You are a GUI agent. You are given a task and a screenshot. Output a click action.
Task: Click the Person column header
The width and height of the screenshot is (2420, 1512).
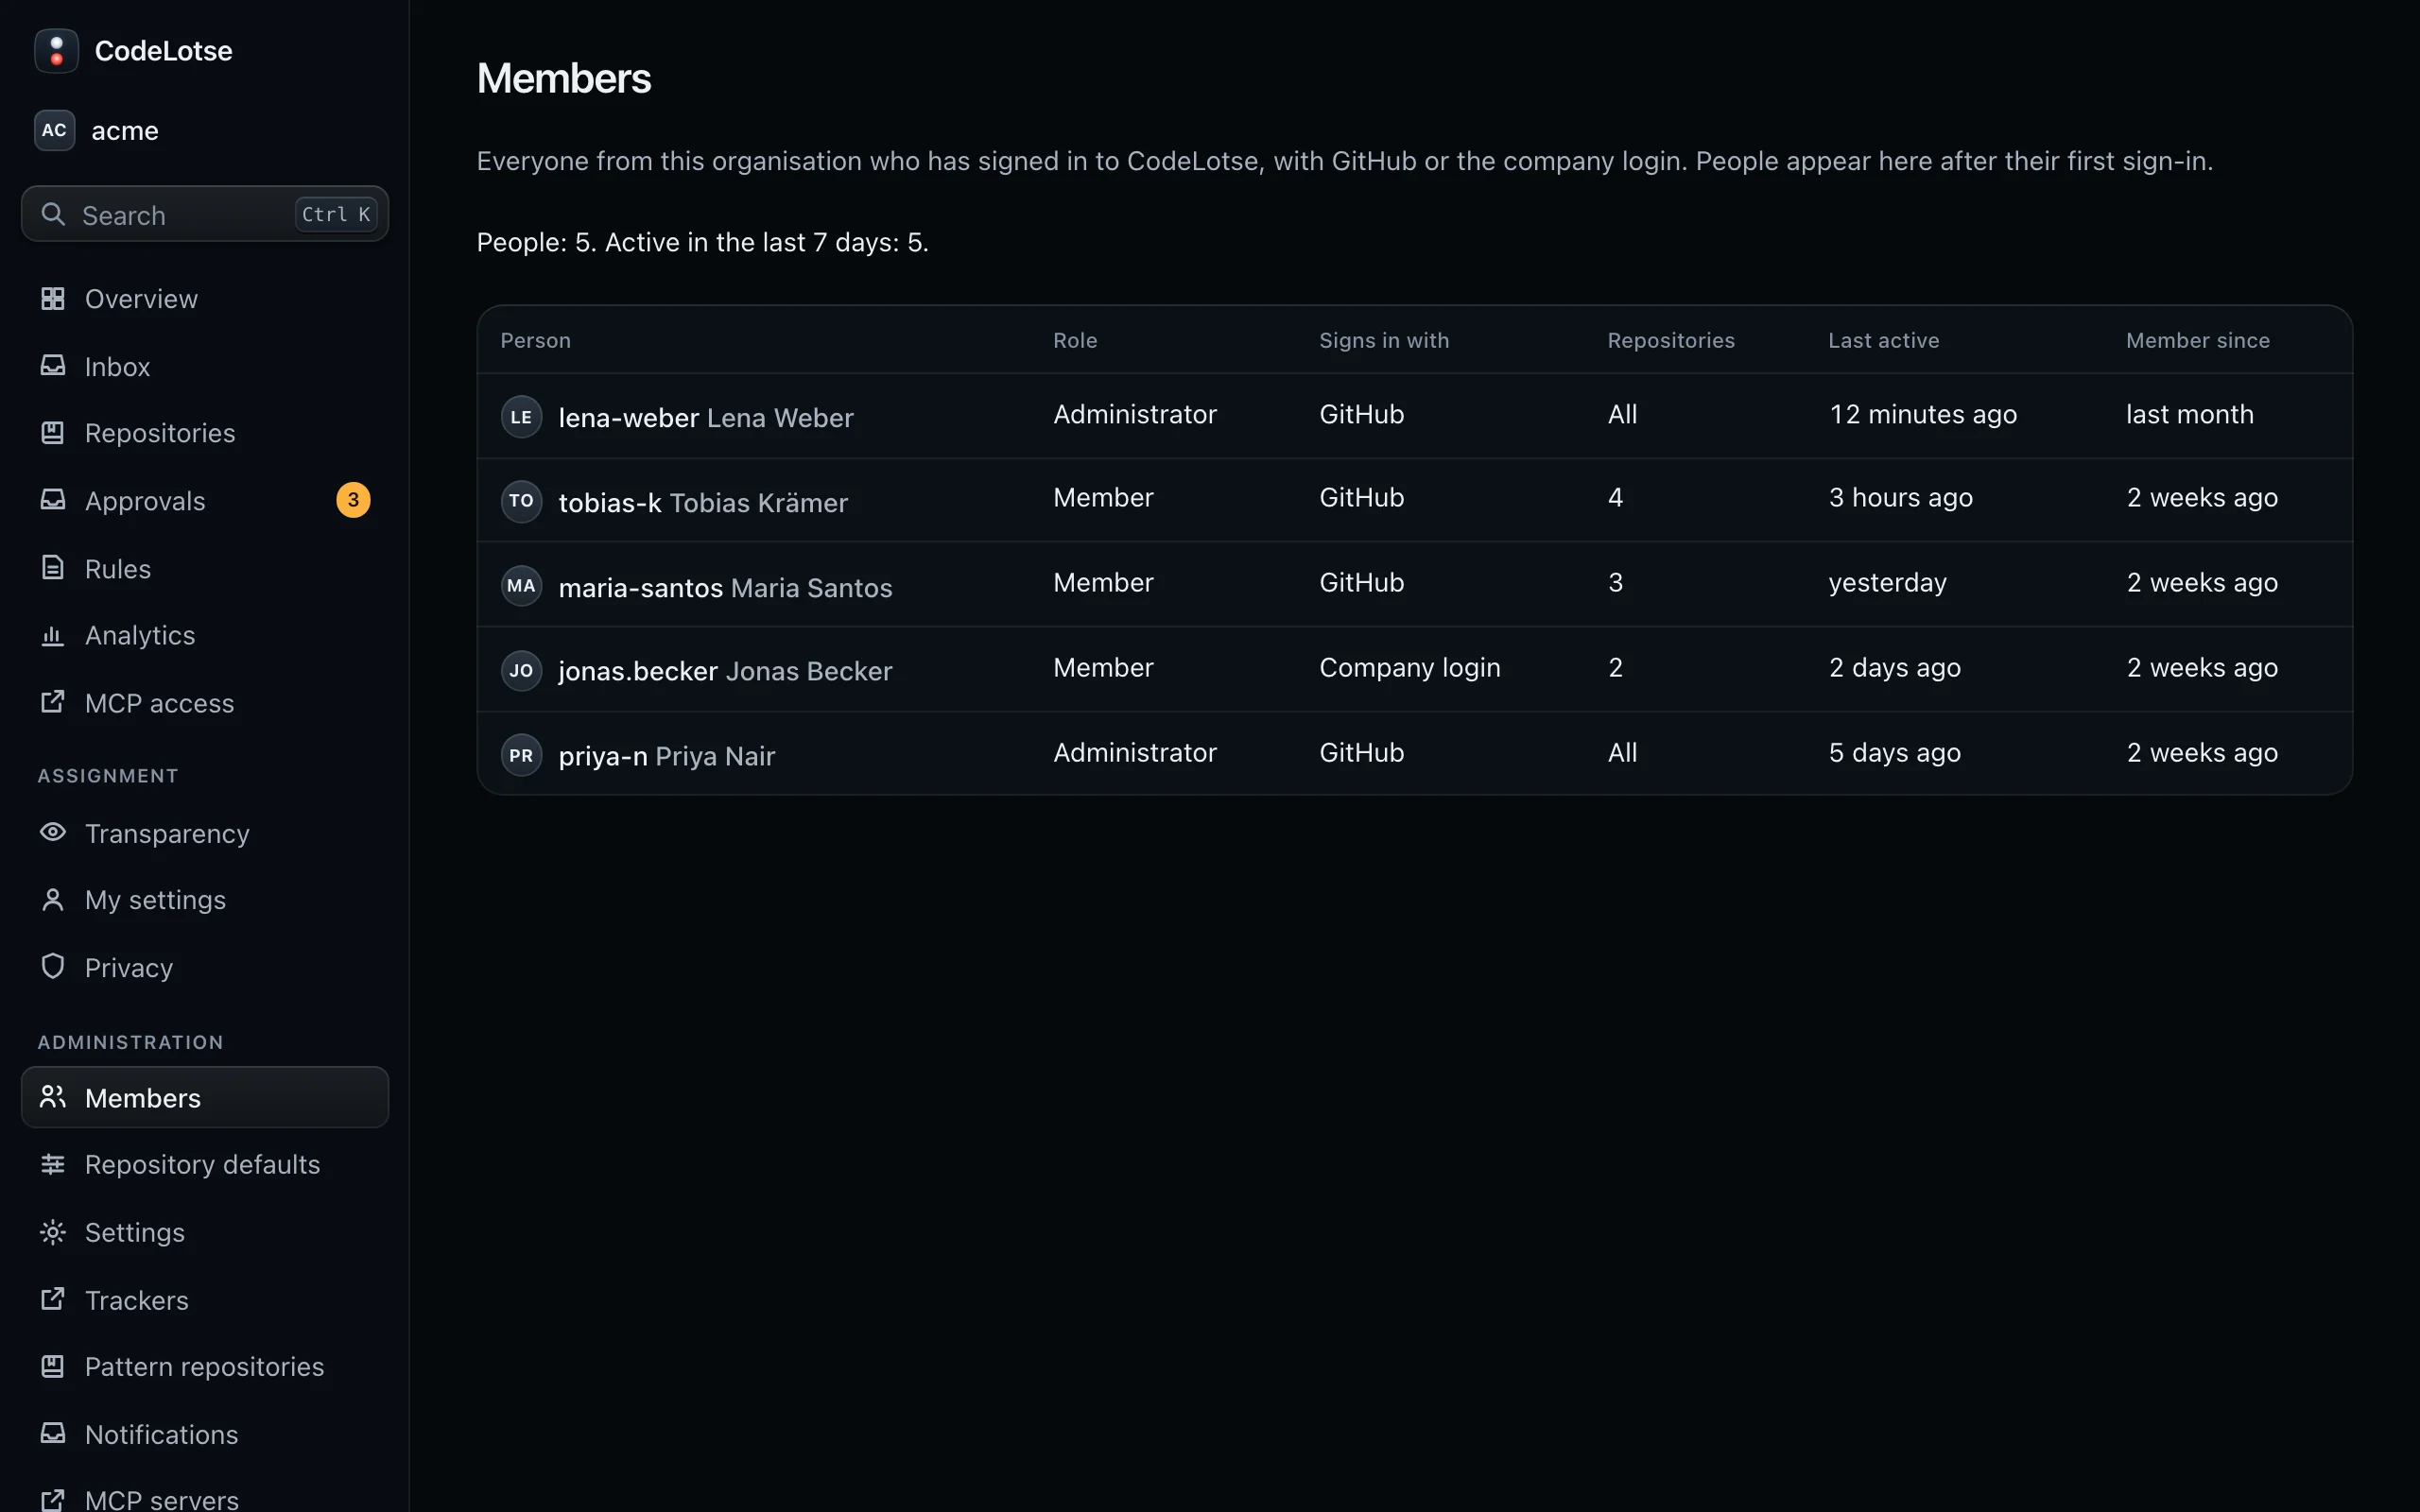pyautogui.click(x=536, y=340)
